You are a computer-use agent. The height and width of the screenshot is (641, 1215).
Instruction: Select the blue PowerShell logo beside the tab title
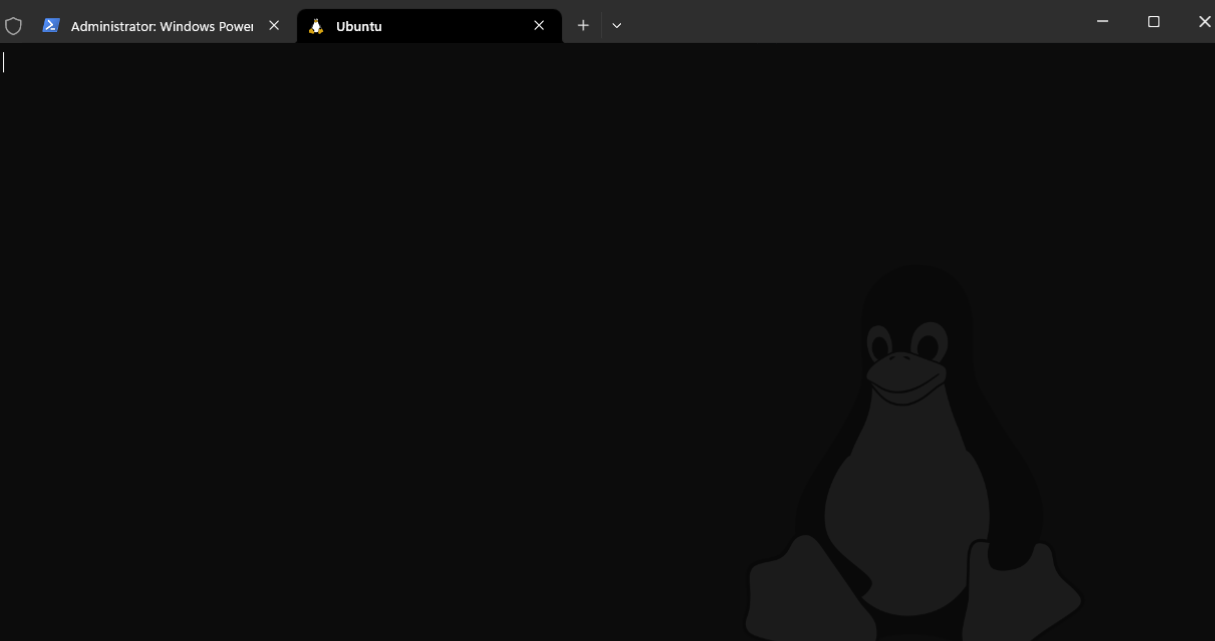[x=51, y=25]
